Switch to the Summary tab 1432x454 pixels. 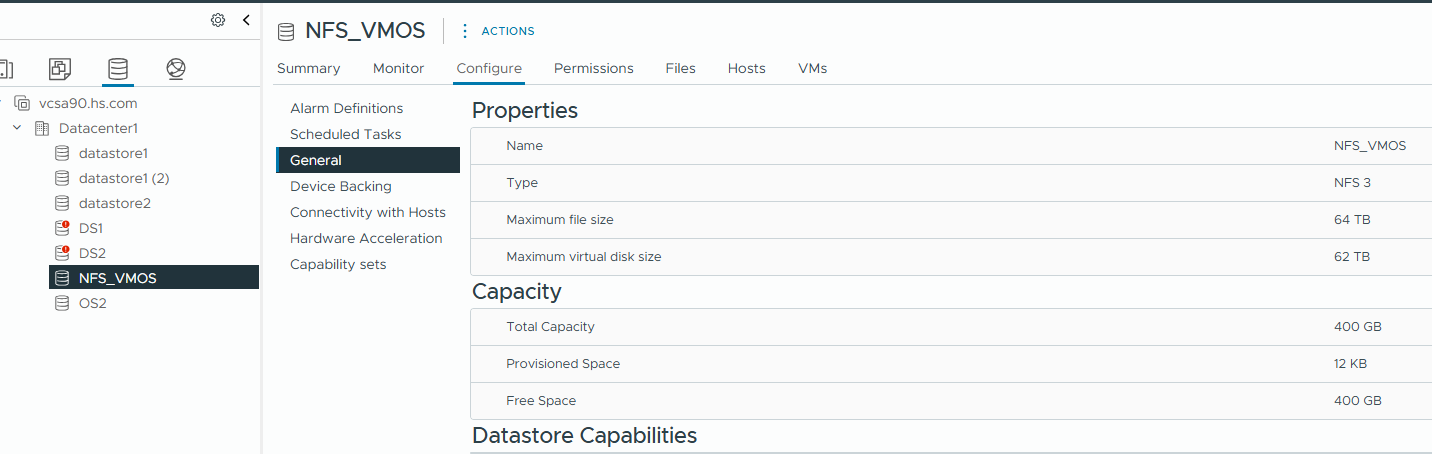tap(308, 68)
